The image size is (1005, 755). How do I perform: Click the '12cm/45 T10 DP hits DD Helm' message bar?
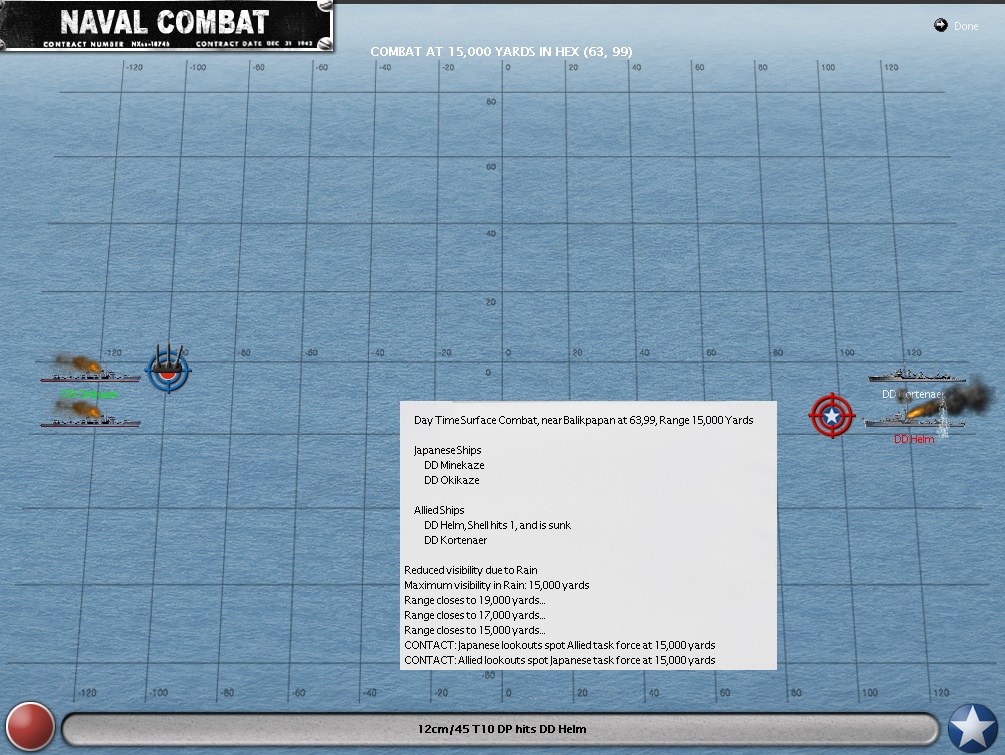coord(501,729)
